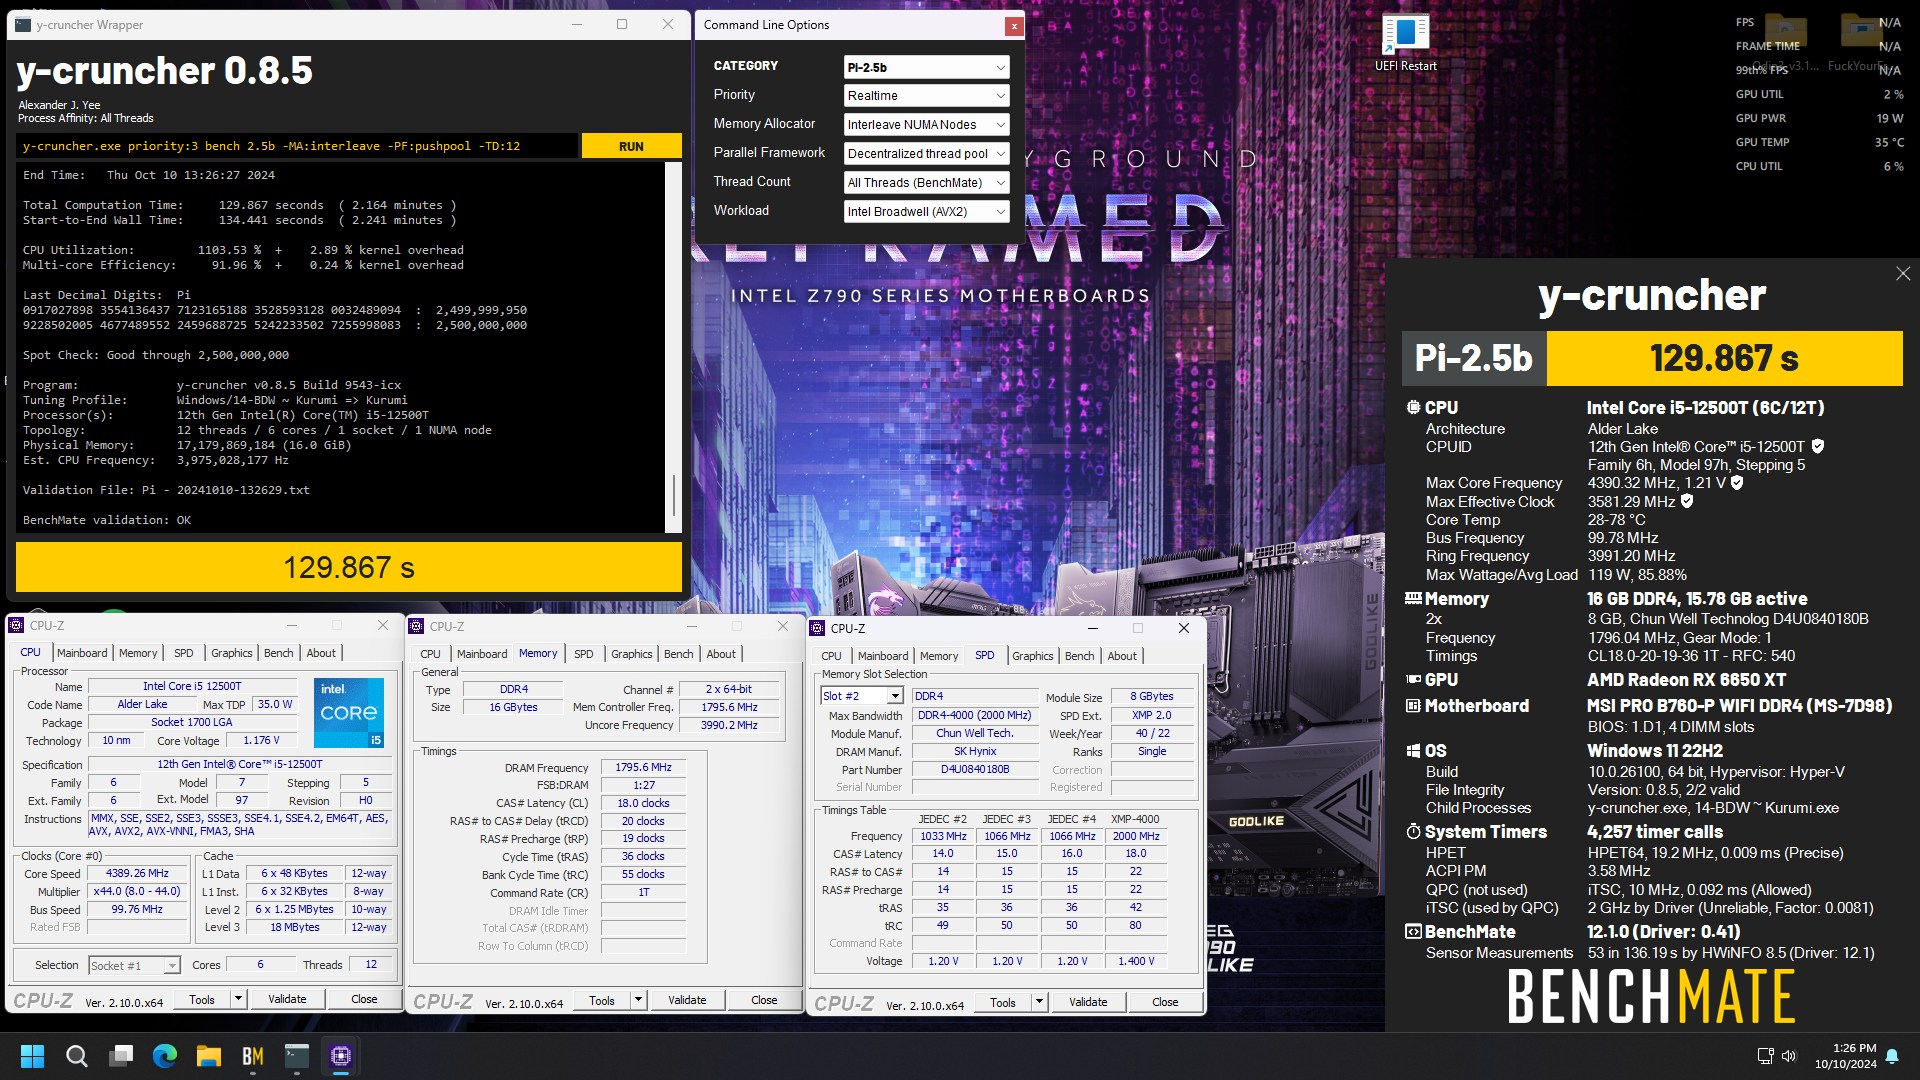This screenshot has height=1080, width=1920.
Task: Close the BenchMate result panel
Action: [1903, 274]
